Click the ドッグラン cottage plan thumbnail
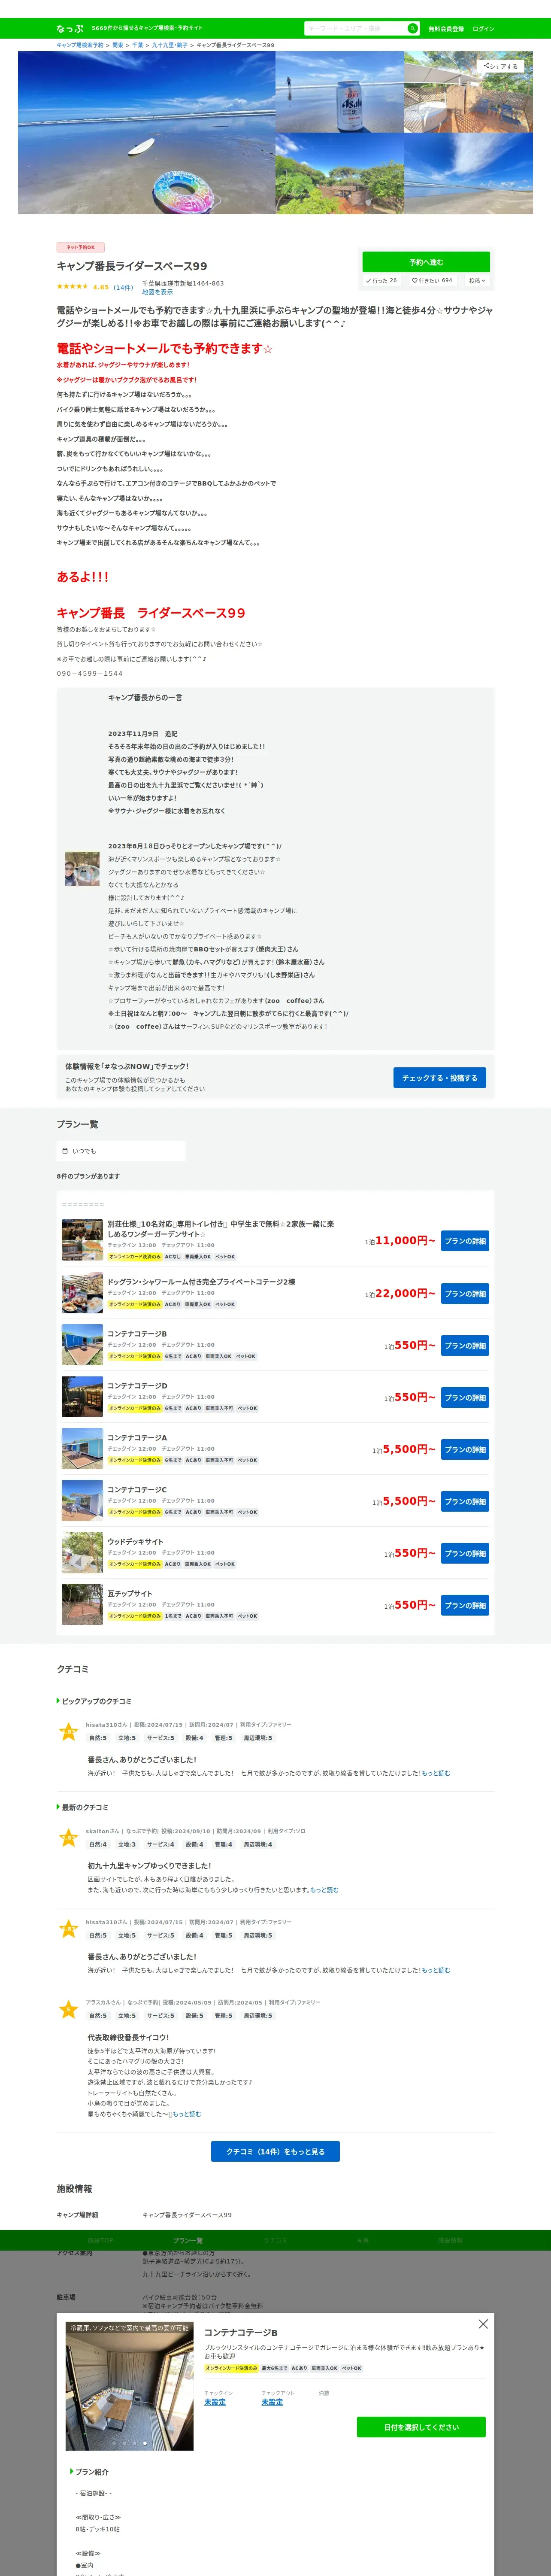 pos(82,1293)
